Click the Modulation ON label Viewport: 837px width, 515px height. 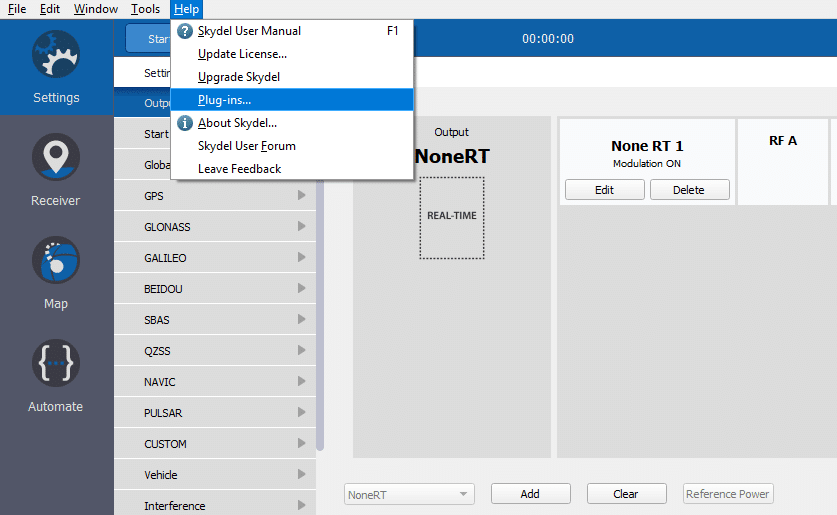[x=647, y=163]
